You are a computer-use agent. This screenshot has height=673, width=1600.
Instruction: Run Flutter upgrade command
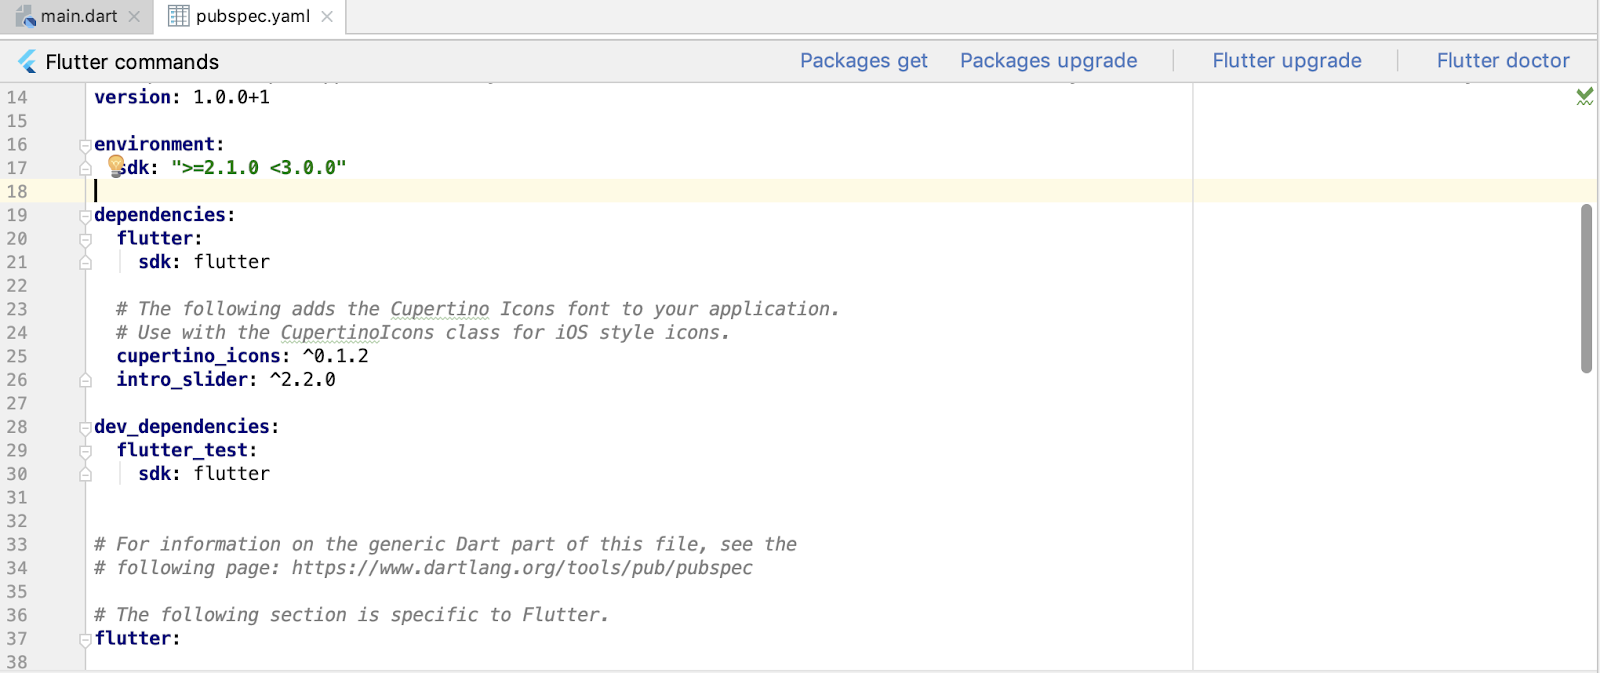click(x=1287, y=61)
